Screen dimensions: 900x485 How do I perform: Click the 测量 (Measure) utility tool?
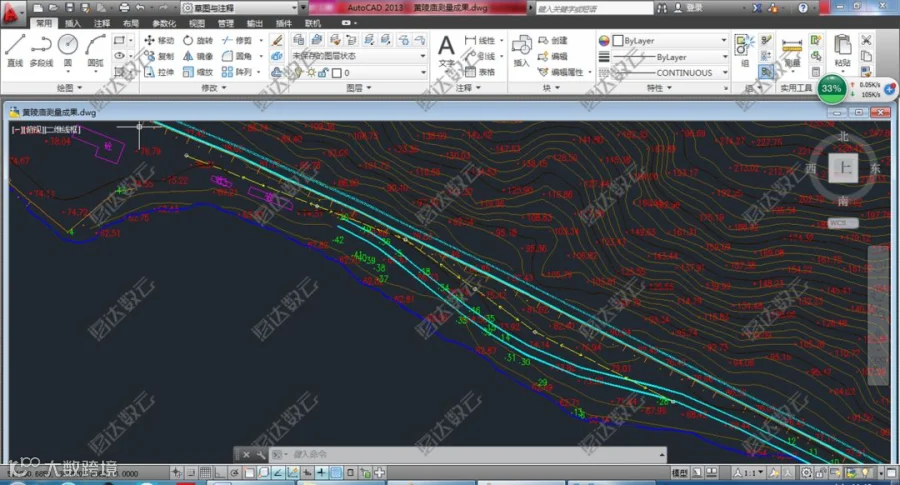pos(792,52)
